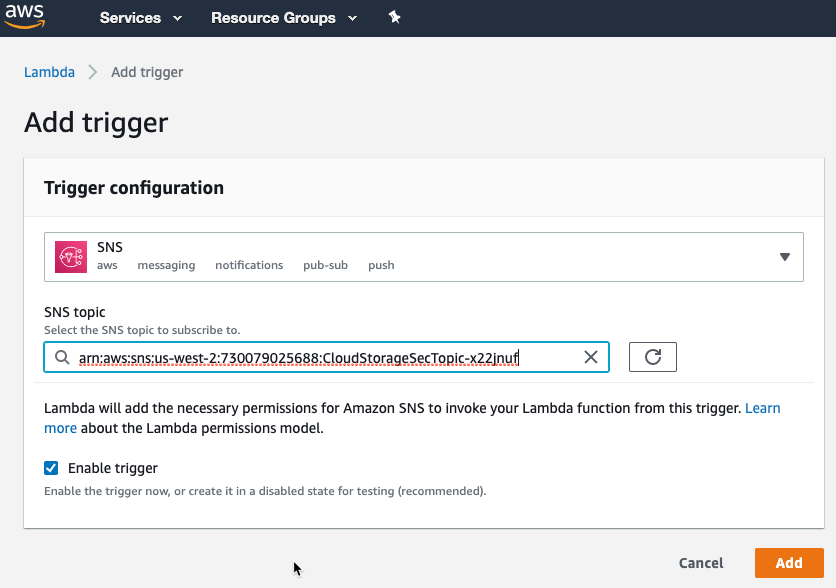Click the push tag under SNS
This screenshot has width=836, height=588.
click(x=381, y=265)
